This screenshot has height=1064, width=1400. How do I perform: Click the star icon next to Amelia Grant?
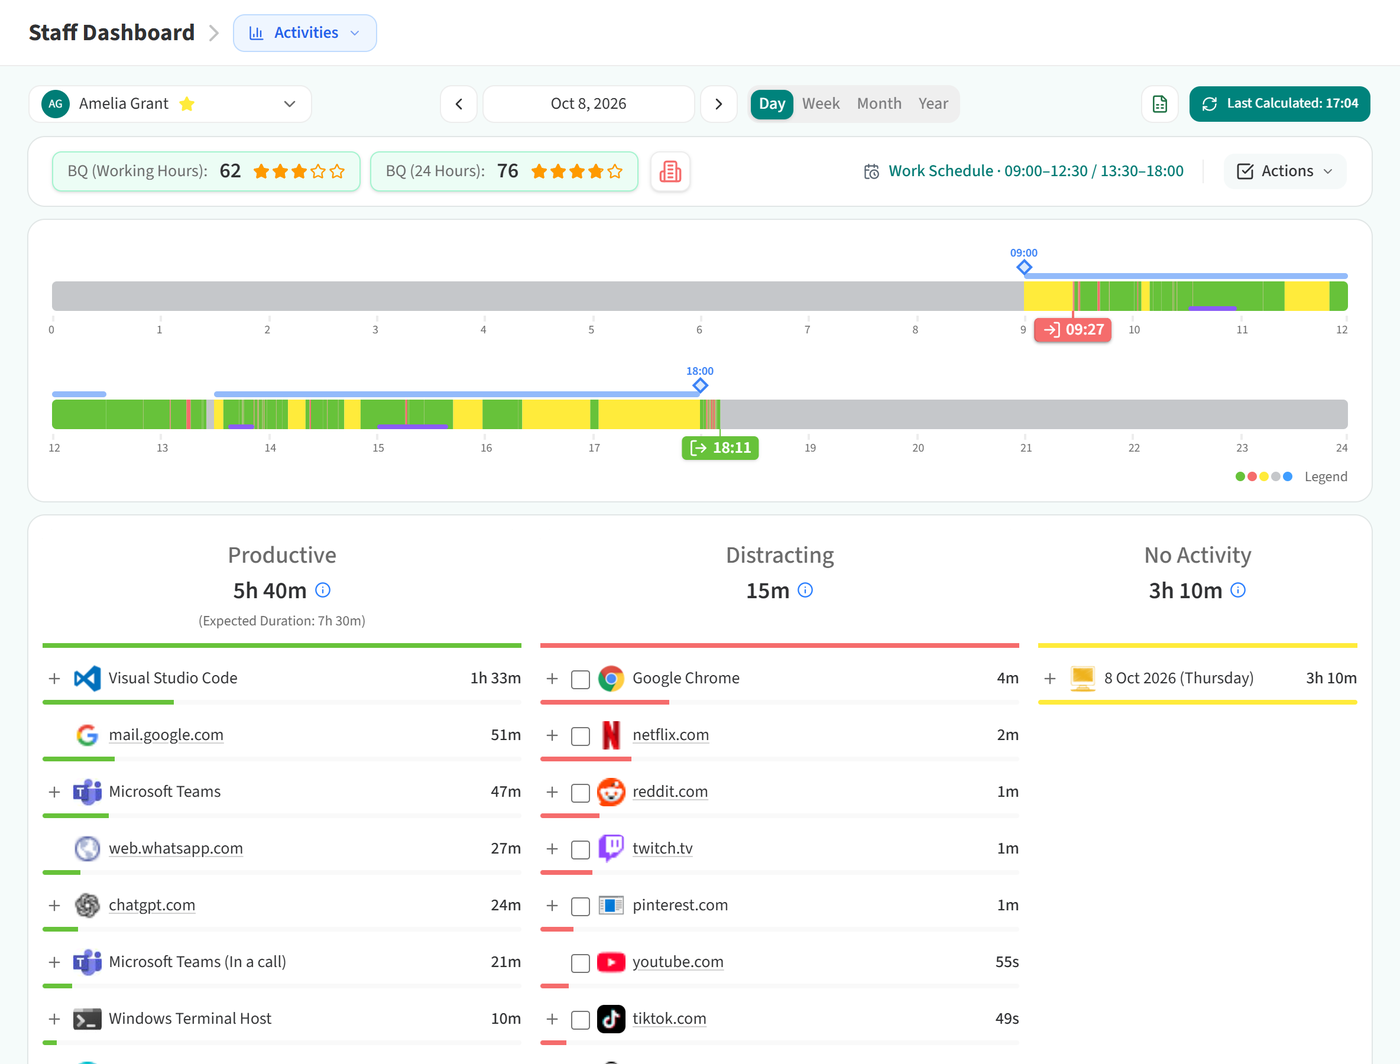click(187, 104)
